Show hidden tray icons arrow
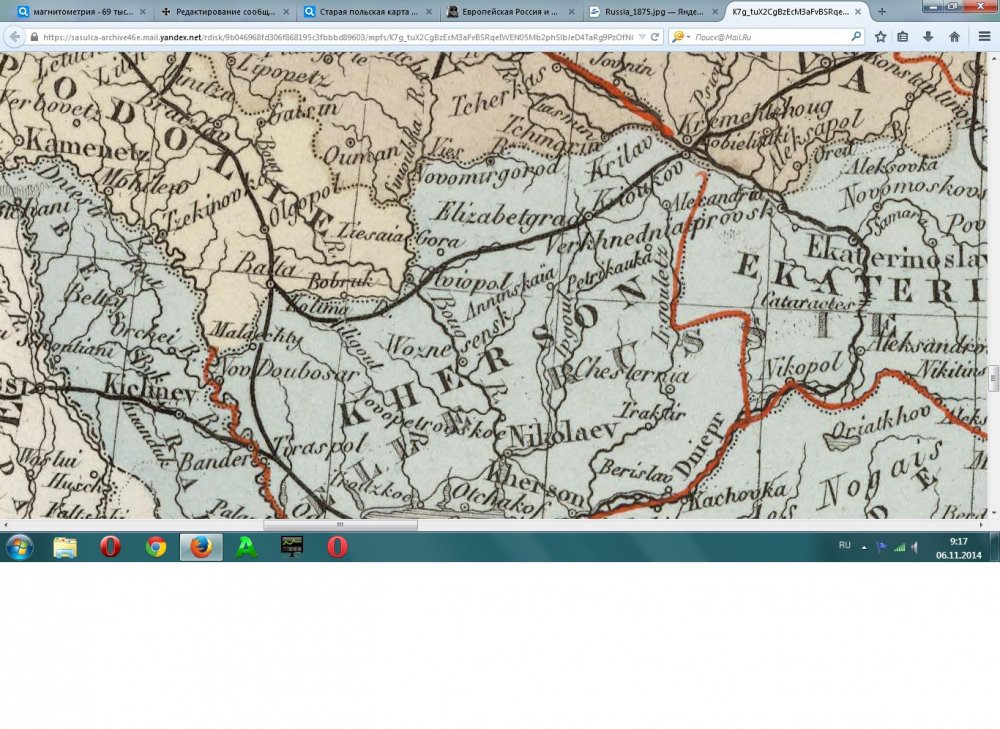The width and height of the screenshot is (1000, 729). 864,547
